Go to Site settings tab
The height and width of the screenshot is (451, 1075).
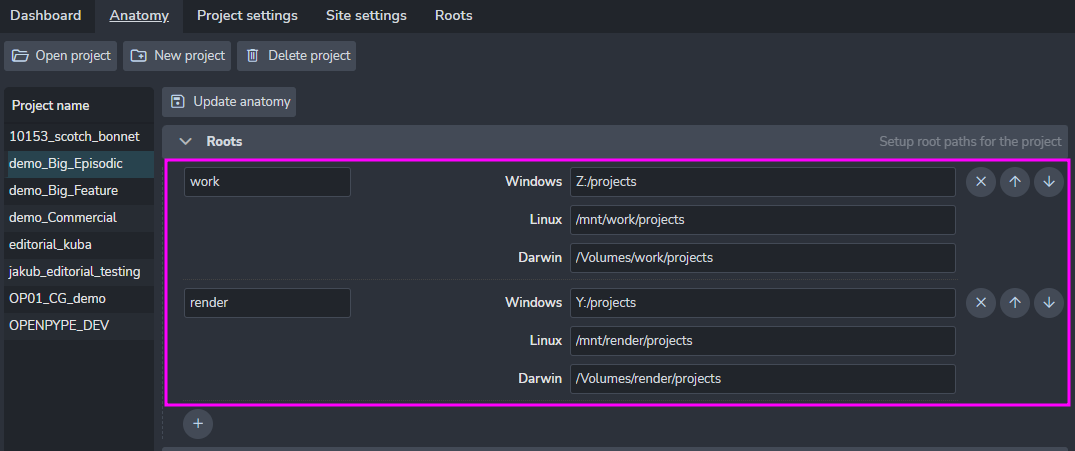366,16
